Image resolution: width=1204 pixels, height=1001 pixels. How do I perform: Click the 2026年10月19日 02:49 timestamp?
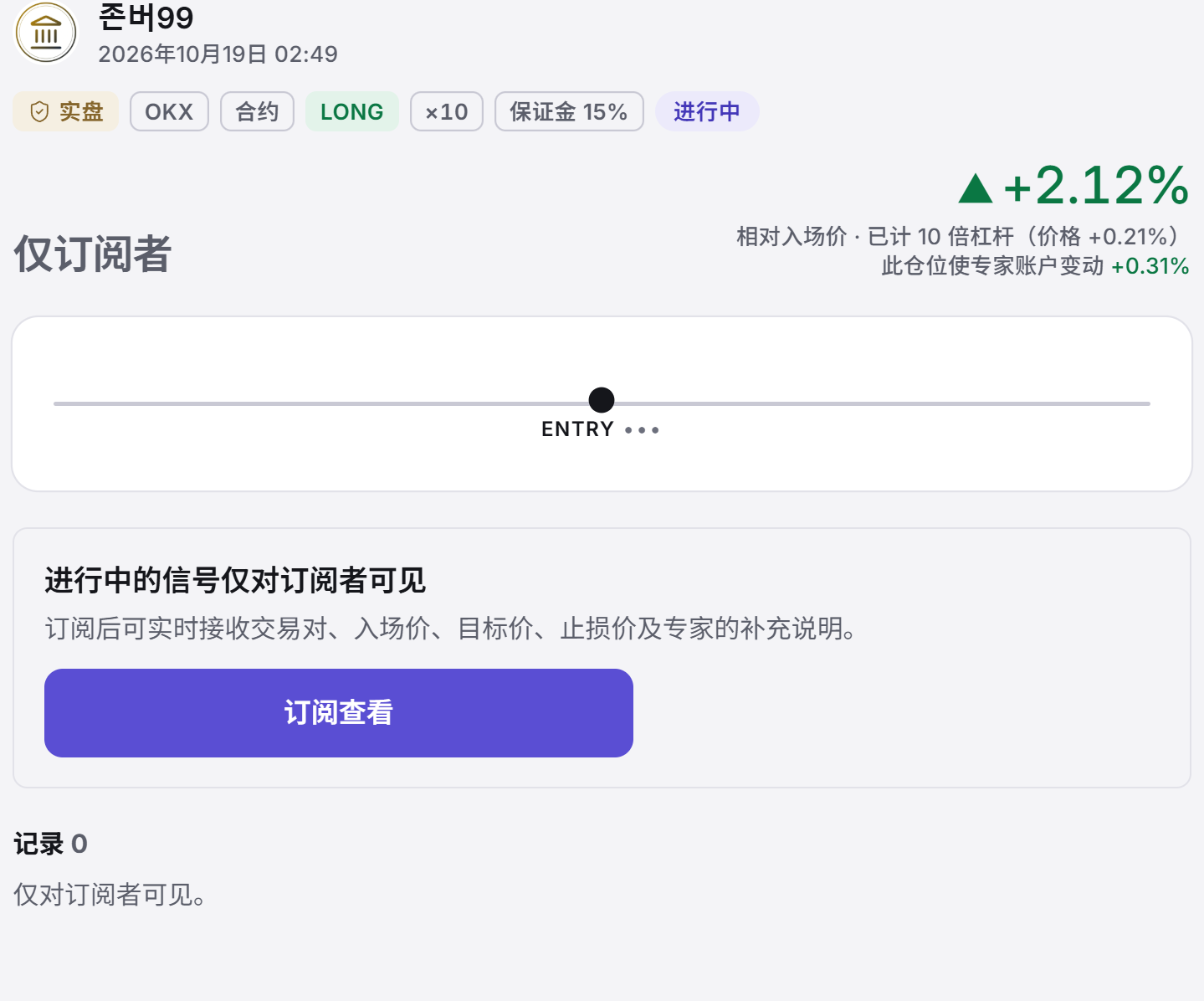[x=218, y=54]
